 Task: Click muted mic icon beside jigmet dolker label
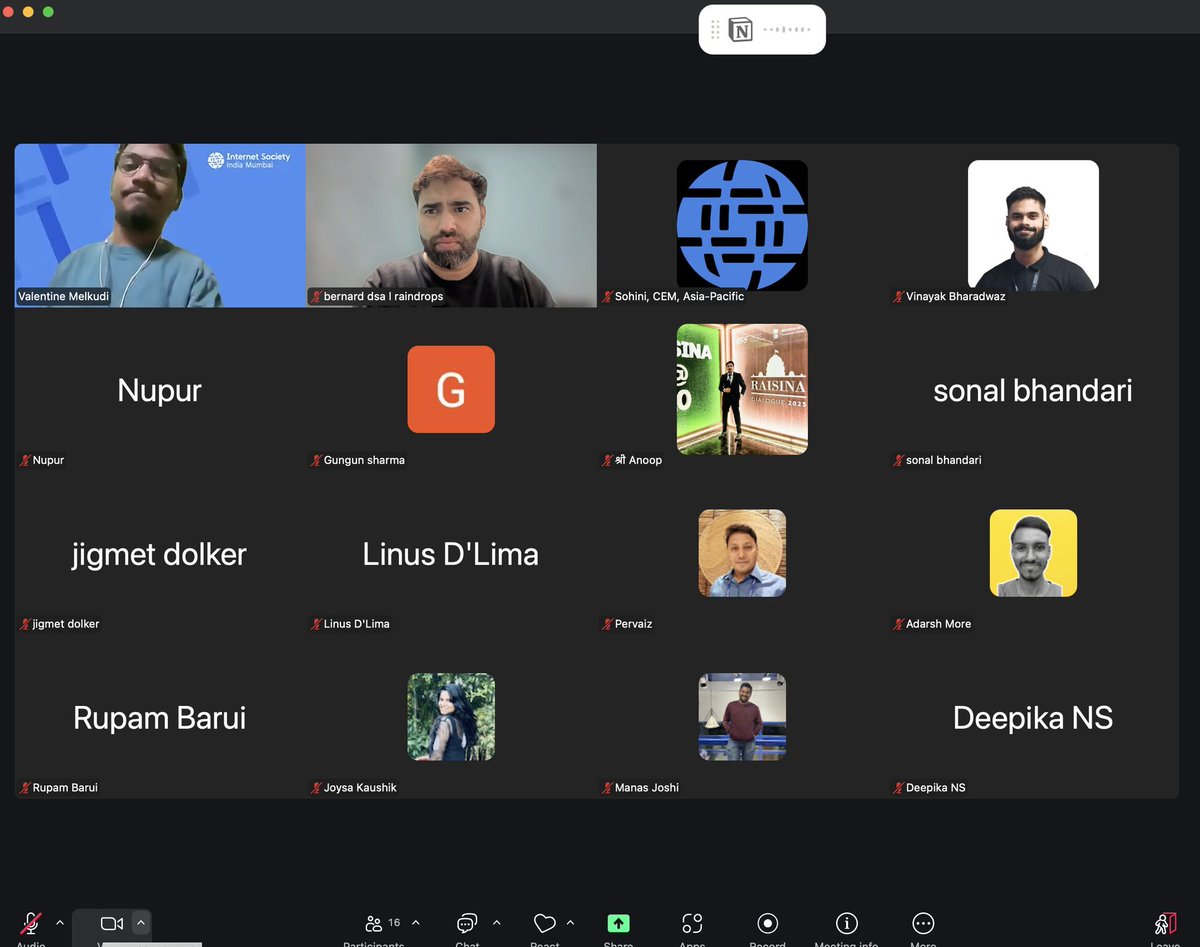coord(25,624)
